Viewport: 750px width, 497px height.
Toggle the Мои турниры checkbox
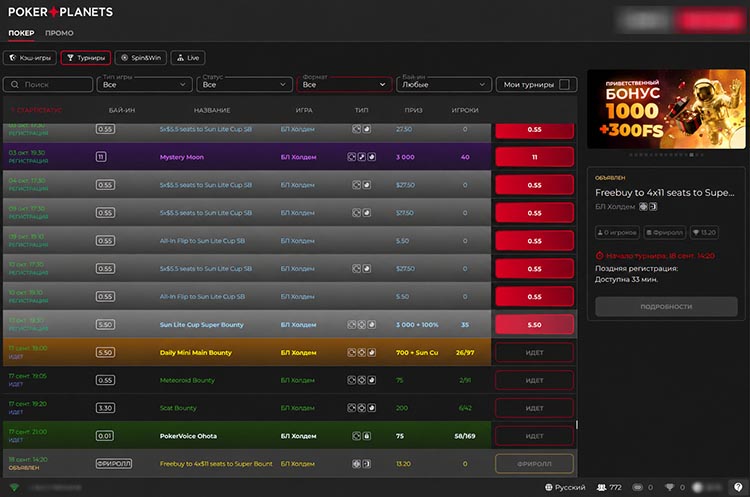[x=564, y=85]
